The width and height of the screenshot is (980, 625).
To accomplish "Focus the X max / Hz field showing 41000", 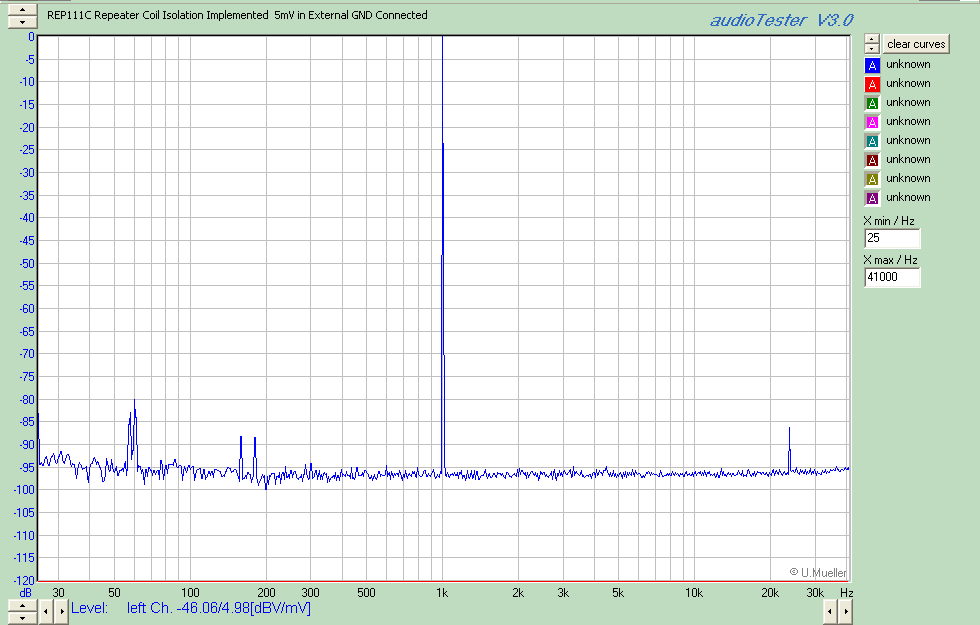I will 892,277.
